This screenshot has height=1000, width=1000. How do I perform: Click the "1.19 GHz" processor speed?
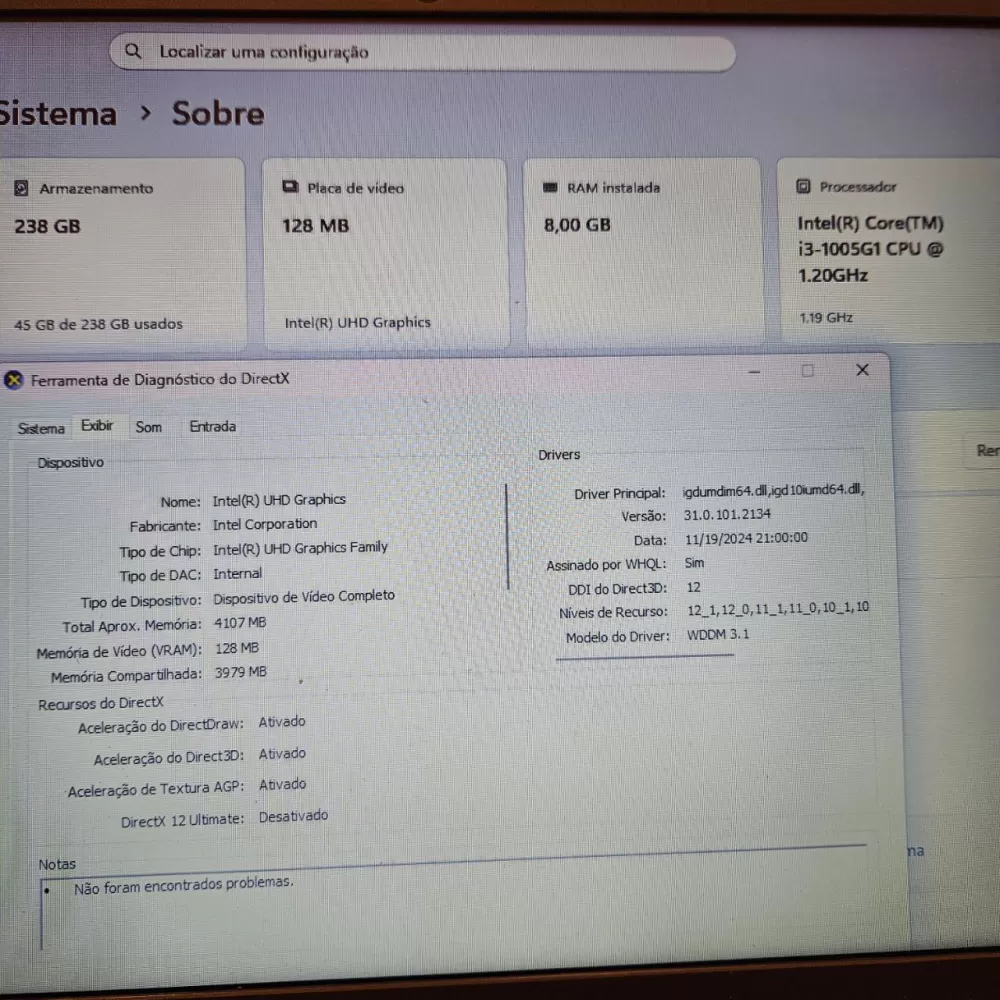826,318
